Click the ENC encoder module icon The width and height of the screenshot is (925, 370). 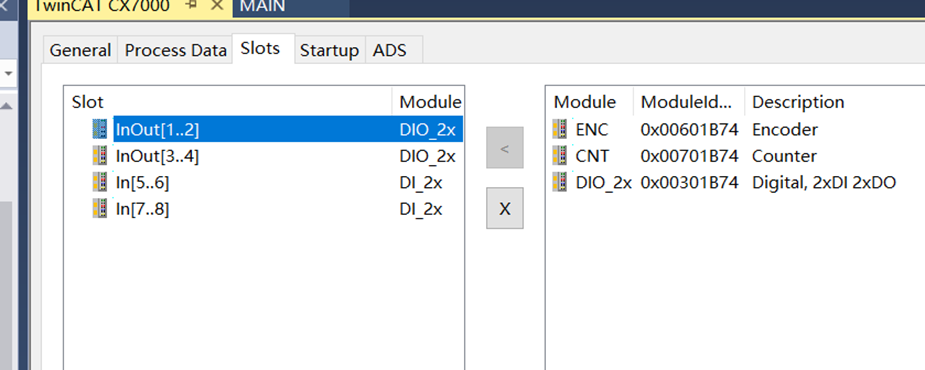tap(559, 129)
